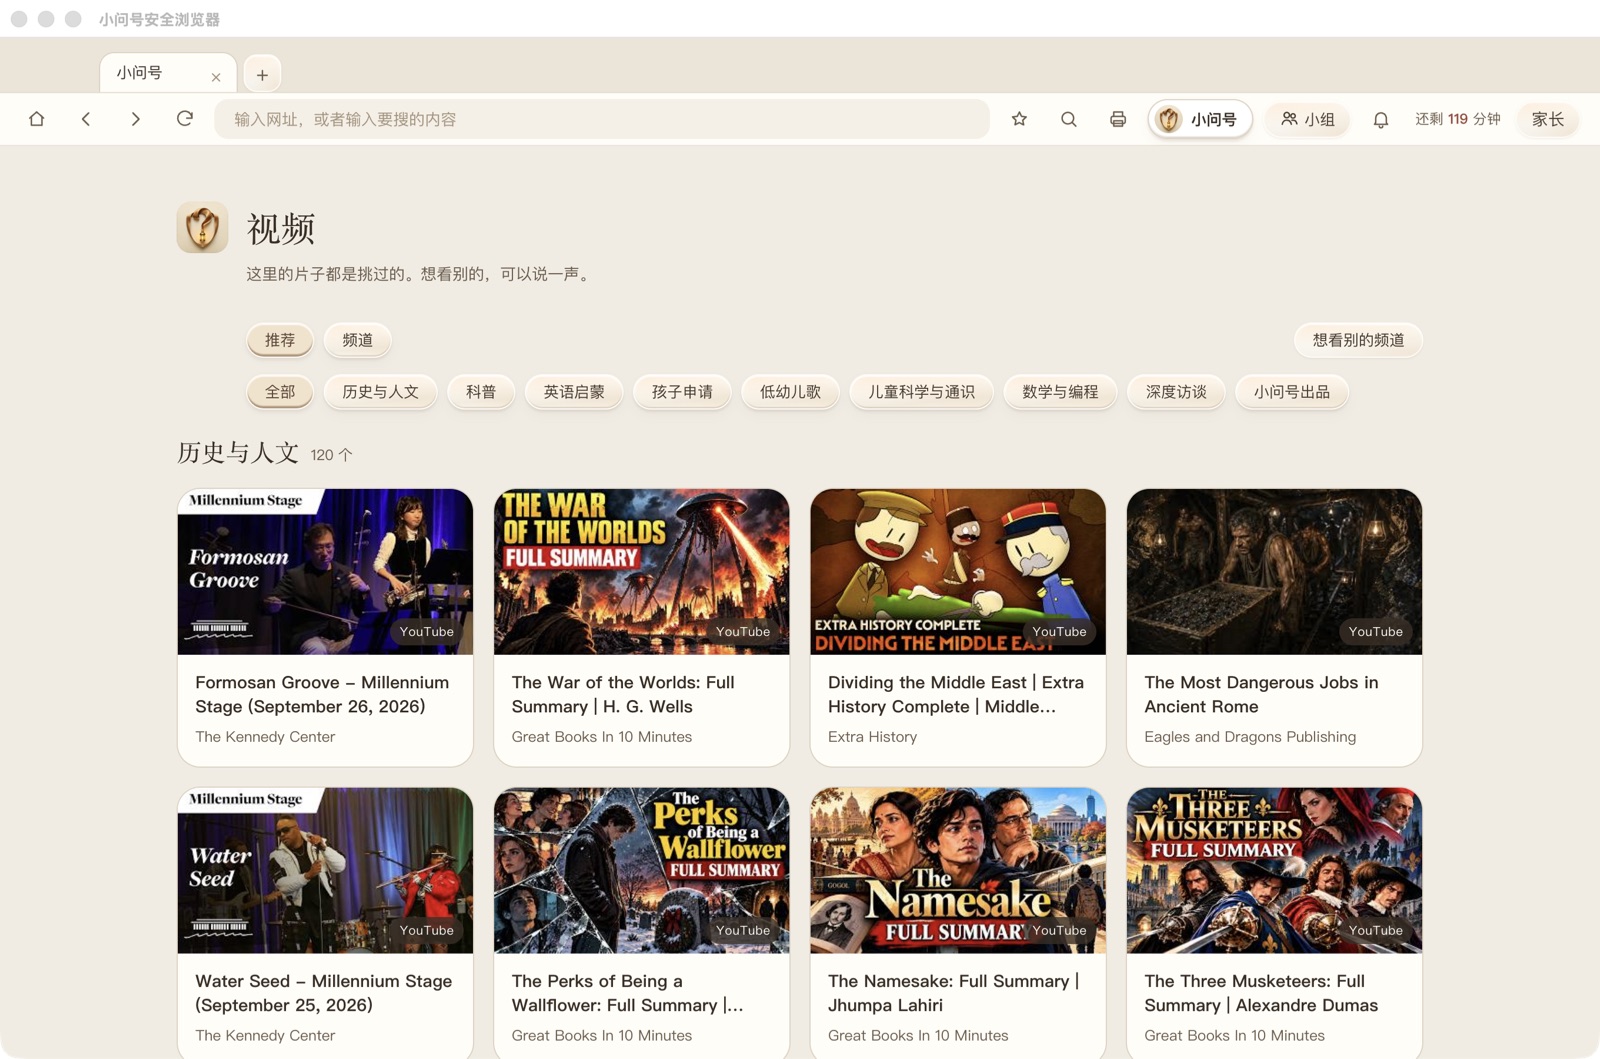Filter by 数学与编程 category

pyautogui.click(x=1060, y=392)
